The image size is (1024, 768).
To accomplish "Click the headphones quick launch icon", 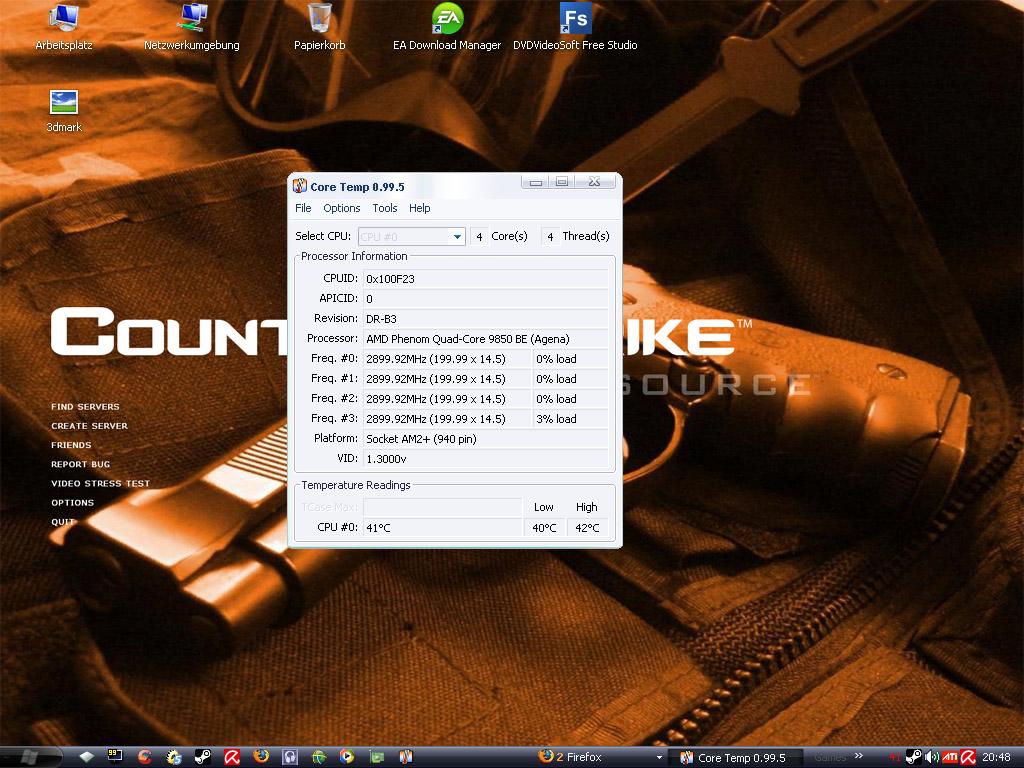I will [289, 757].
